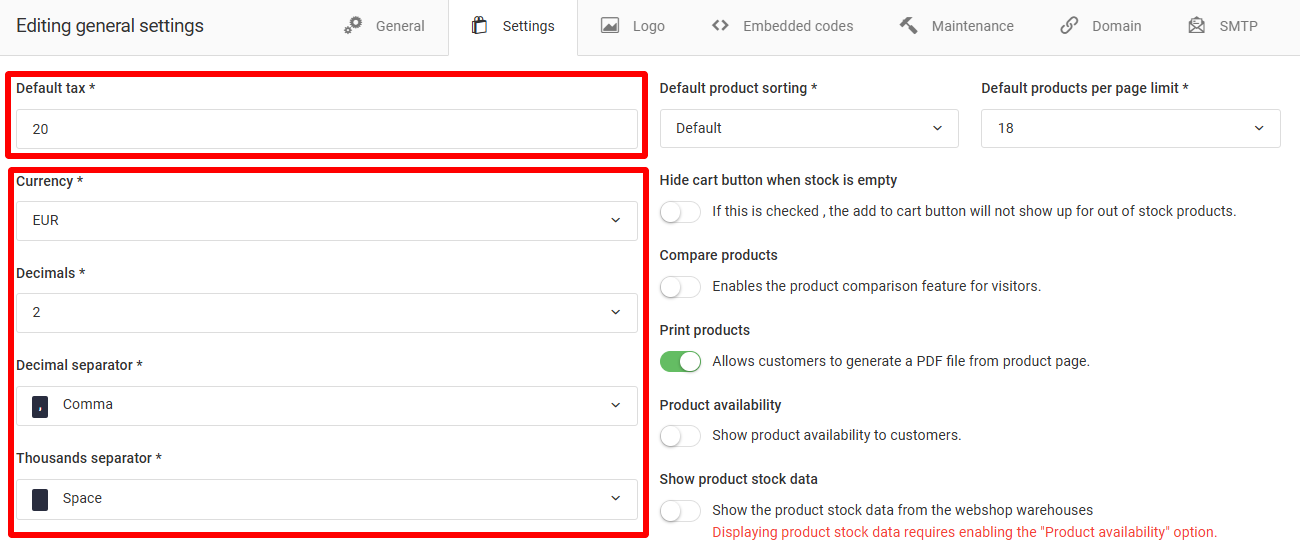The width and height of the screenshot is (1300, 552).
Task: Click the "Editing general settings" heading
Action: (110, 26)
